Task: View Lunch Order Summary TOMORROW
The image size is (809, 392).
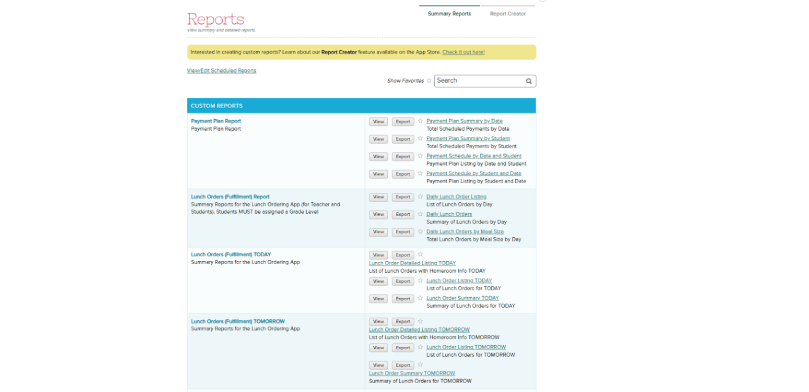Action: (378, 365)
